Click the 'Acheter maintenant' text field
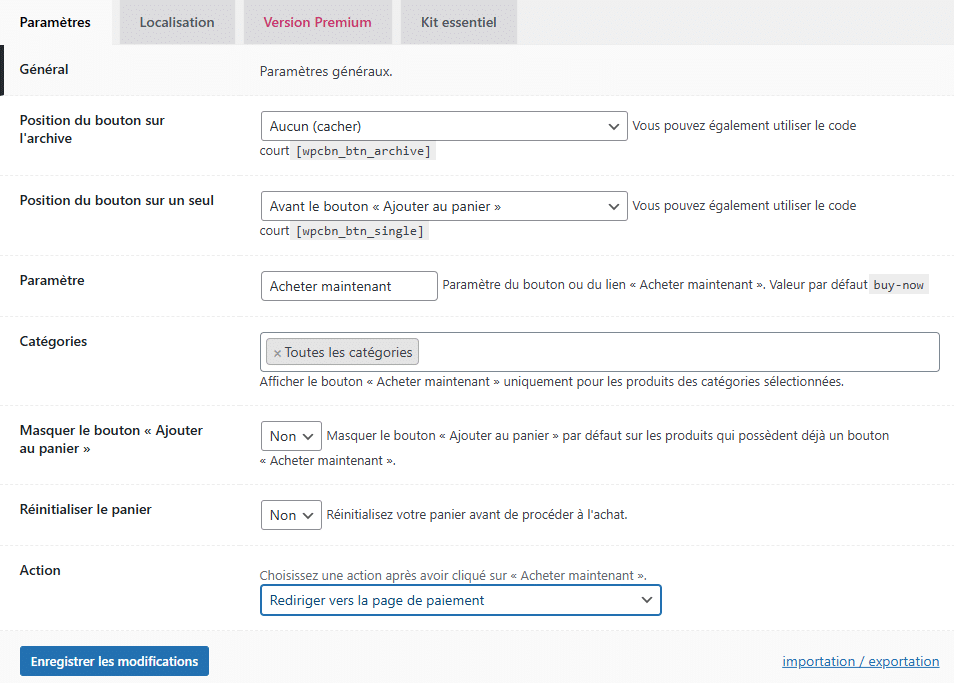Image resolution: width=954 pixels, height=683 pixels. pyautogui.click(x=348, y=286)
